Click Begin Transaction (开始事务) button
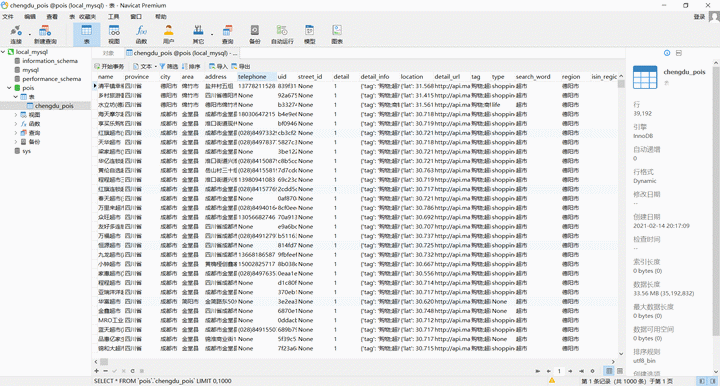 tap(109, 67)
